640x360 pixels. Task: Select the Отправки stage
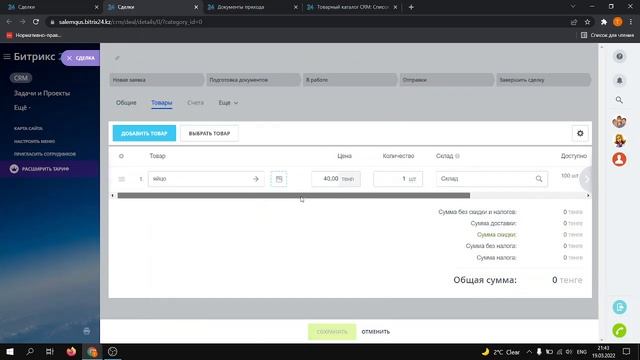tap(447, 80)
